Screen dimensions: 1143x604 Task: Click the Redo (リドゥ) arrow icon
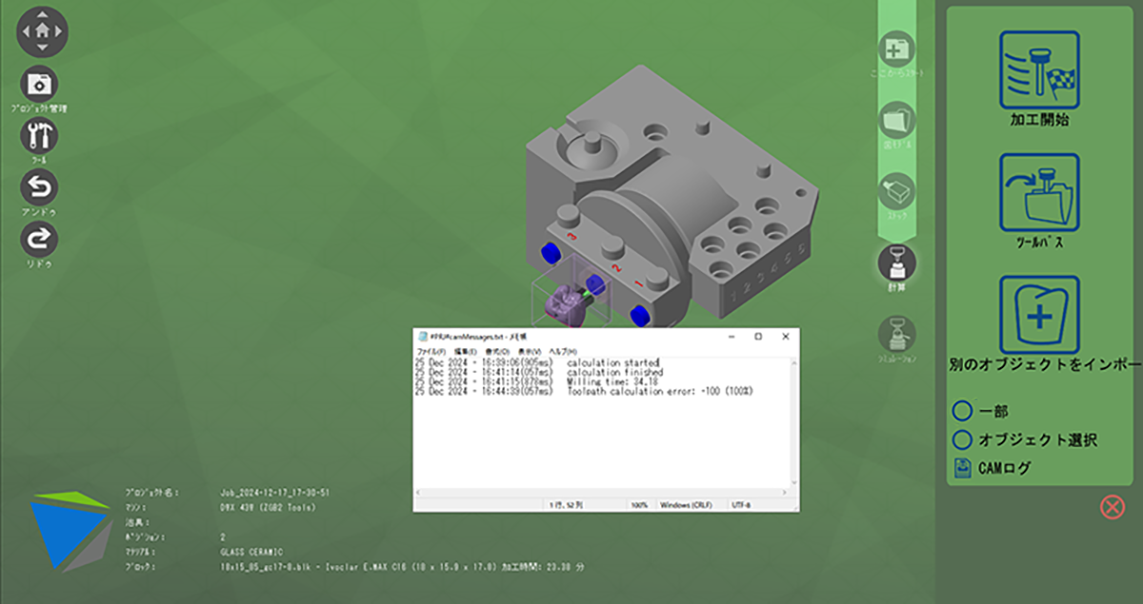tap(39, 240)
